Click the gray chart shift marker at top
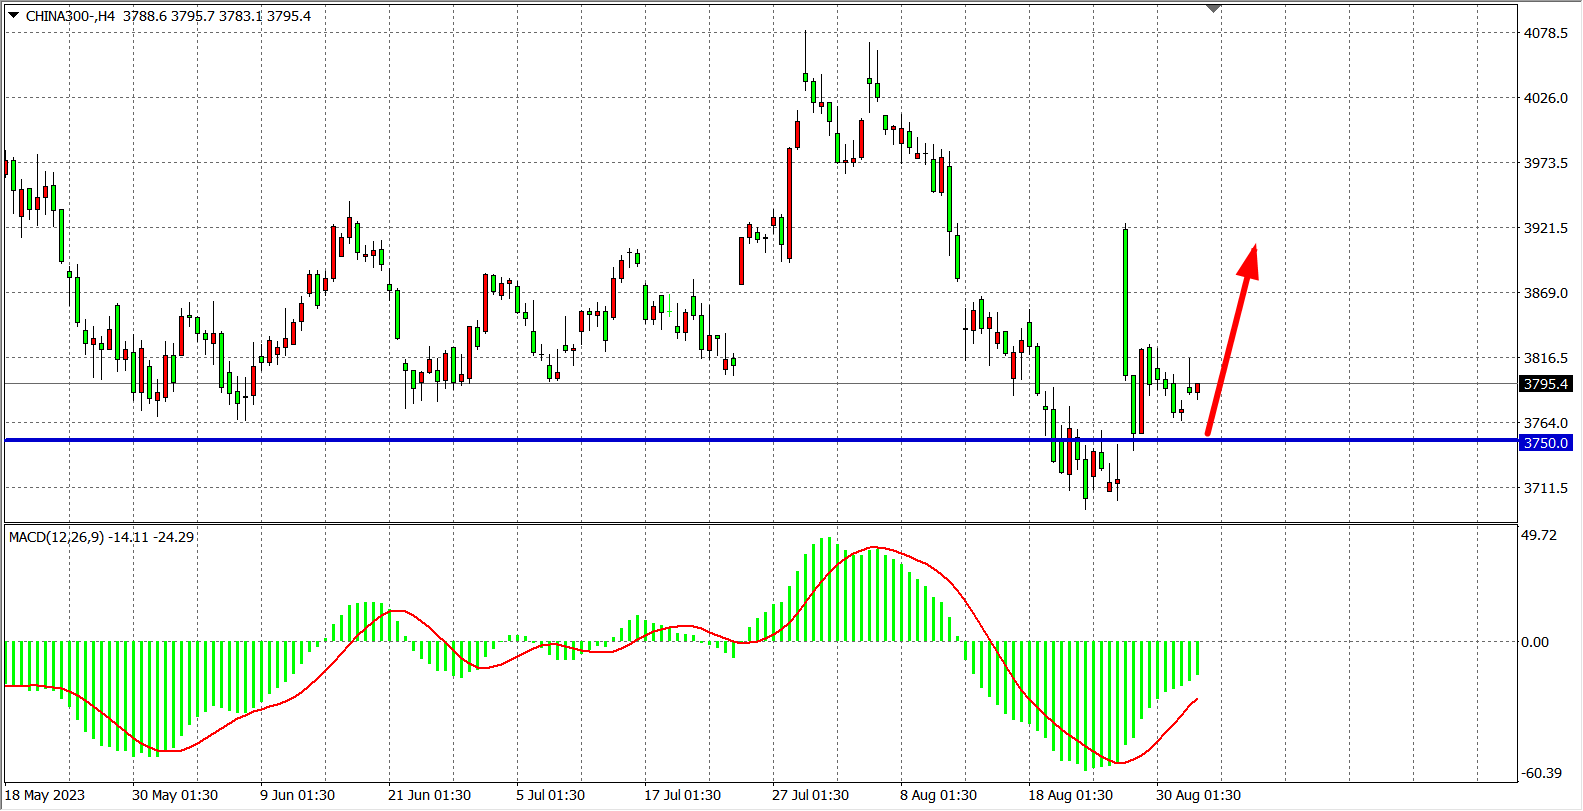The width and height of the screenshot is (1583, 811). pos(1214,9)
